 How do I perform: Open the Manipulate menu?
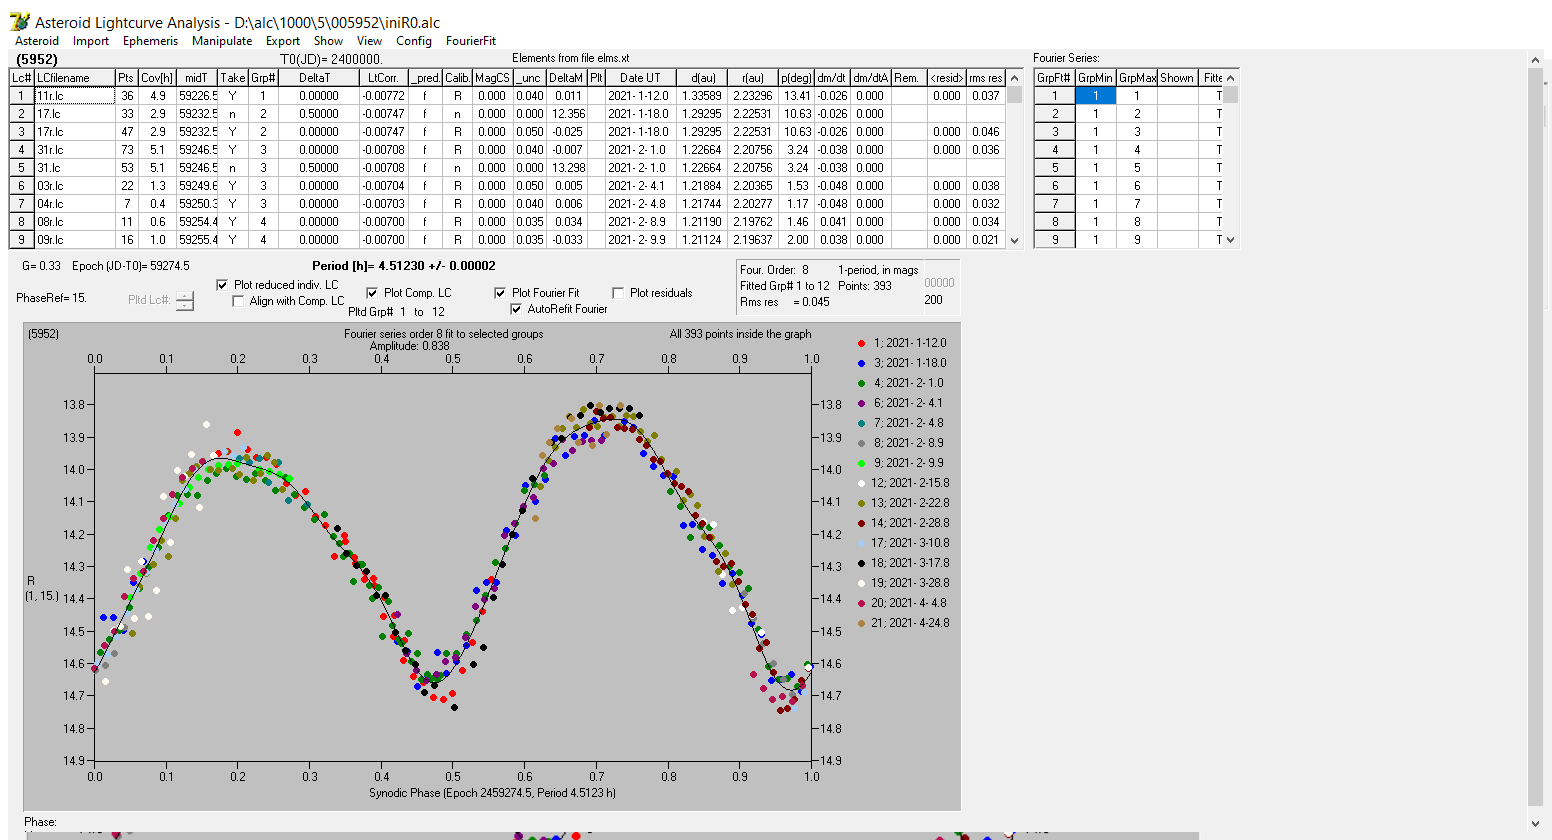coord(222,41)
